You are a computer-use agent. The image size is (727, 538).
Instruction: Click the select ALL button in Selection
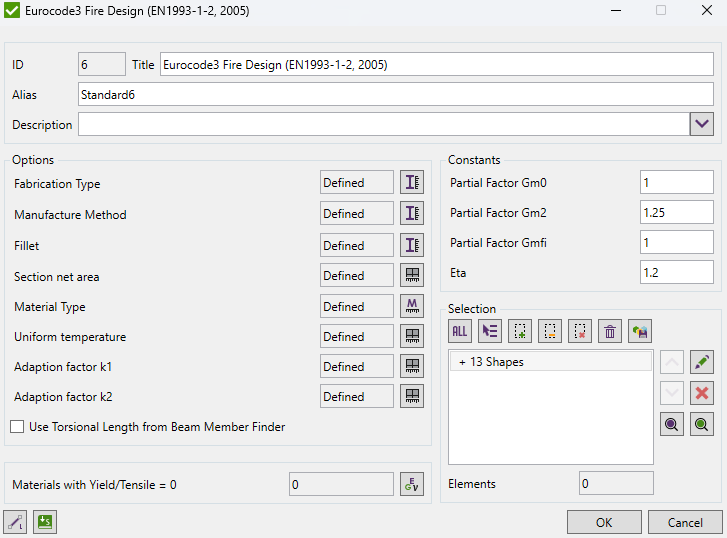[x=460, y=331]
